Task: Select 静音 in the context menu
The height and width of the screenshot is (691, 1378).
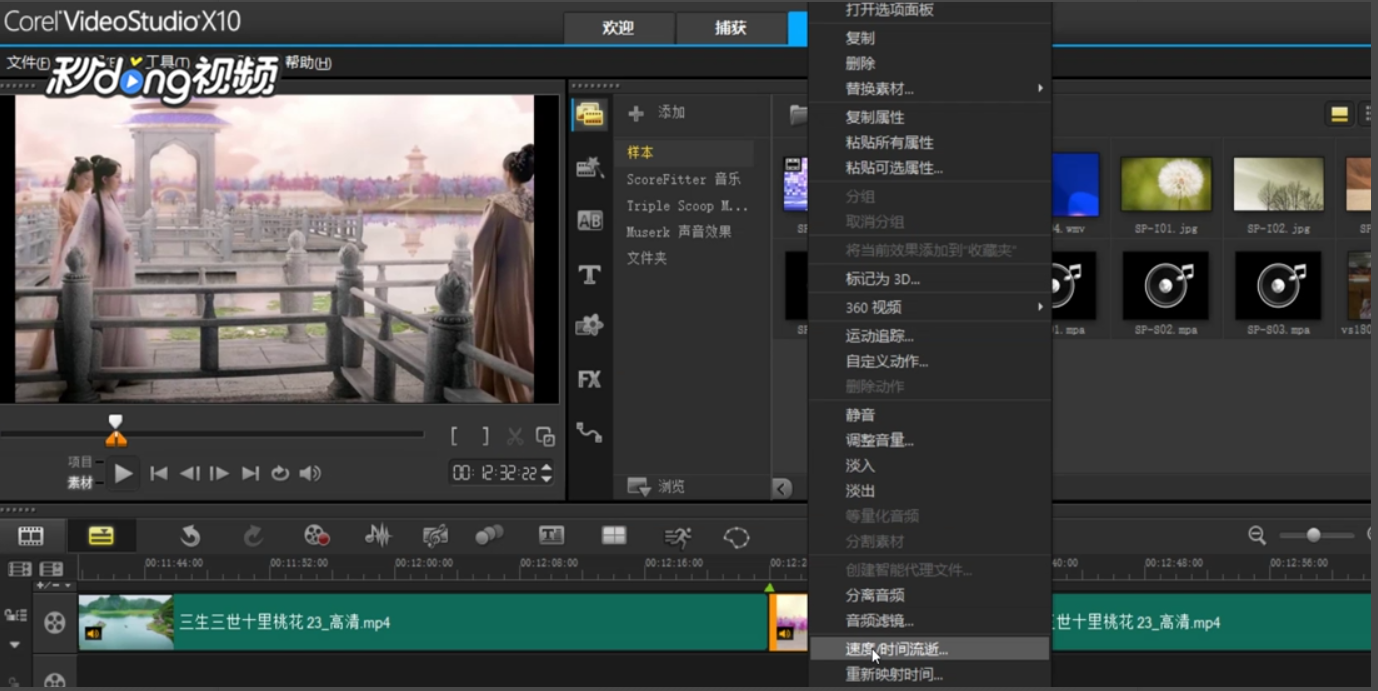Action: [930, 415]
